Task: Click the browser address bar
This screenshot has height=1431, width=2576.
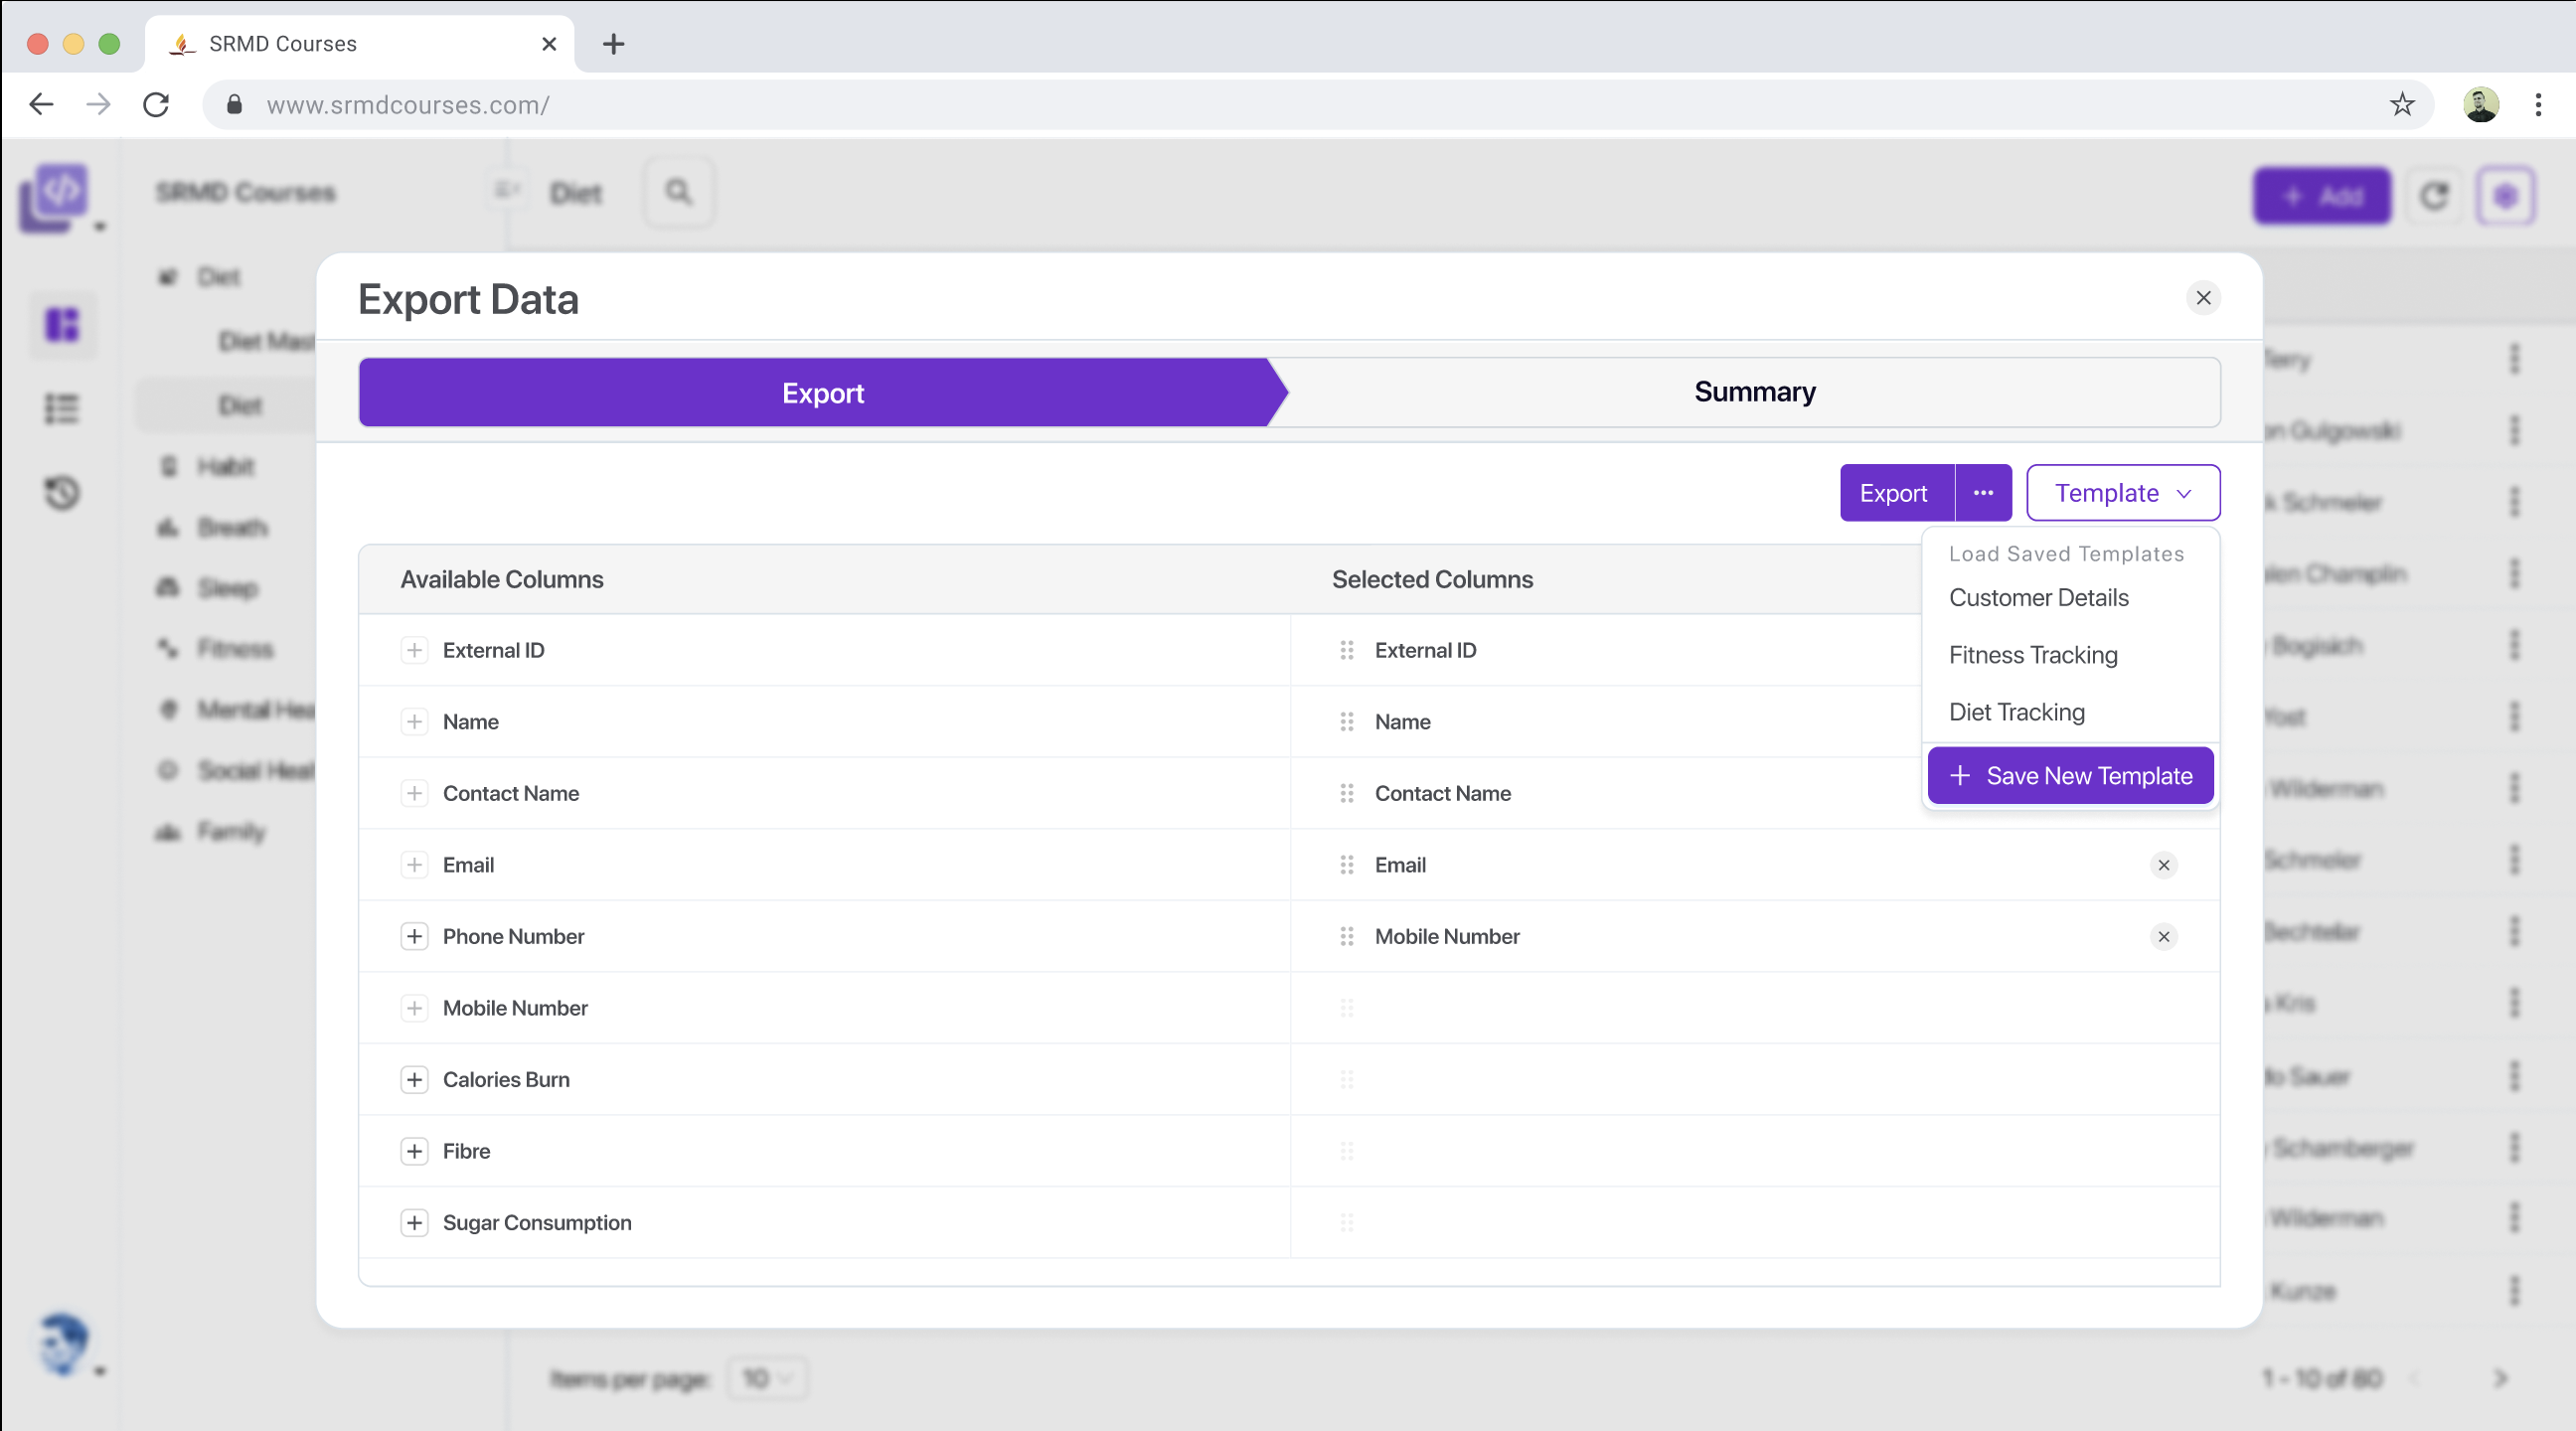Action: [1200, 105]
